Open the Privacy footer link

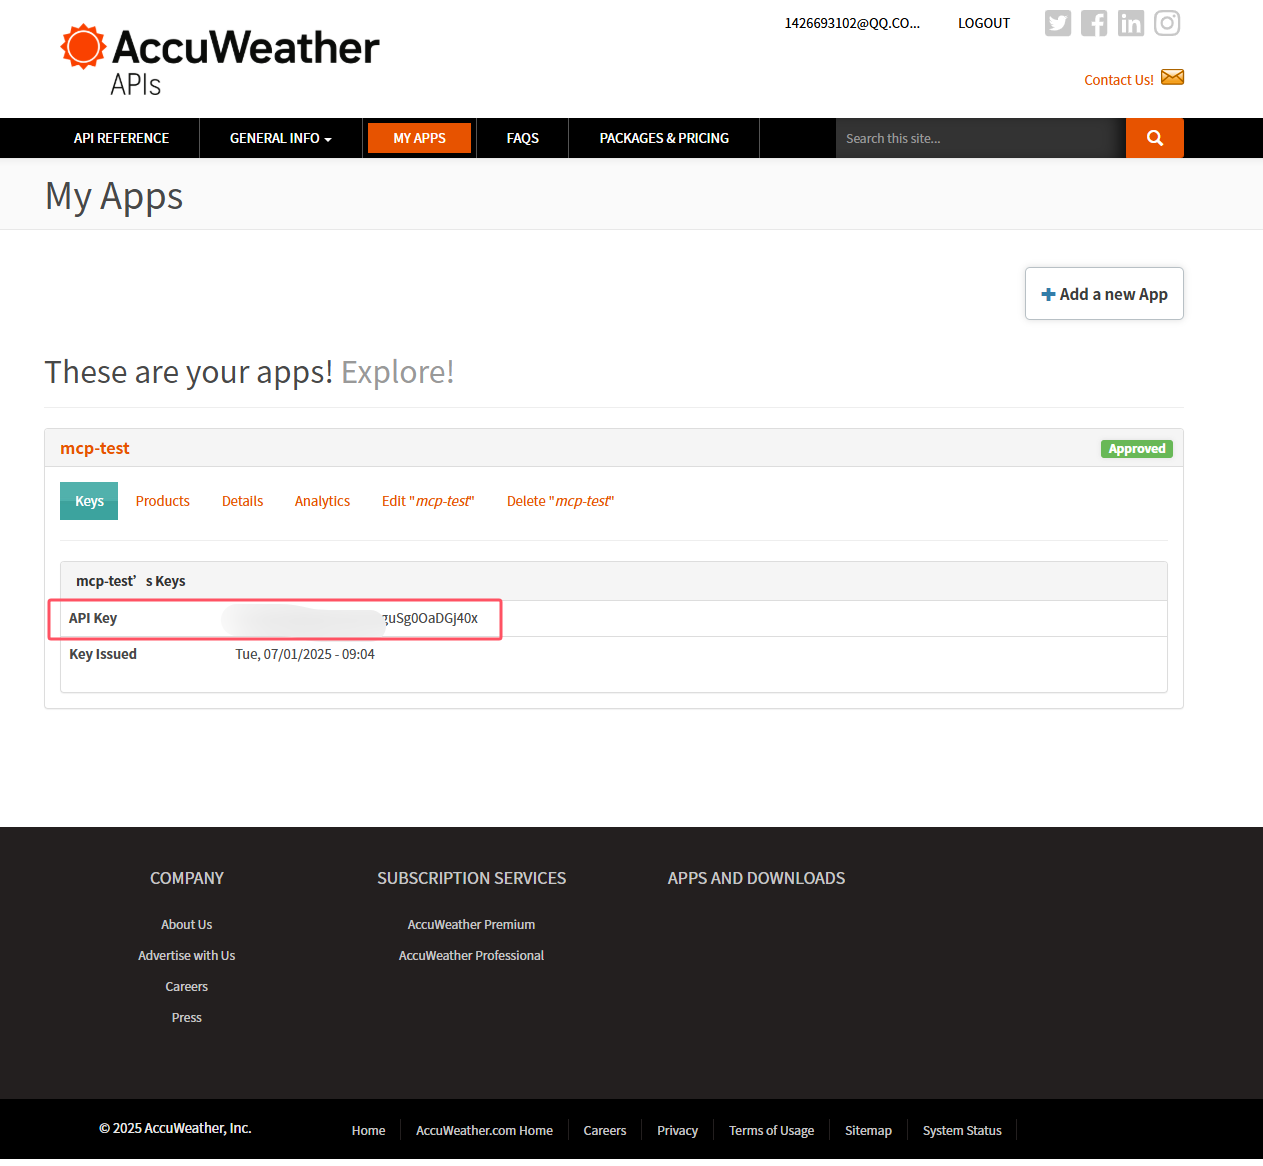[677, 1130]
